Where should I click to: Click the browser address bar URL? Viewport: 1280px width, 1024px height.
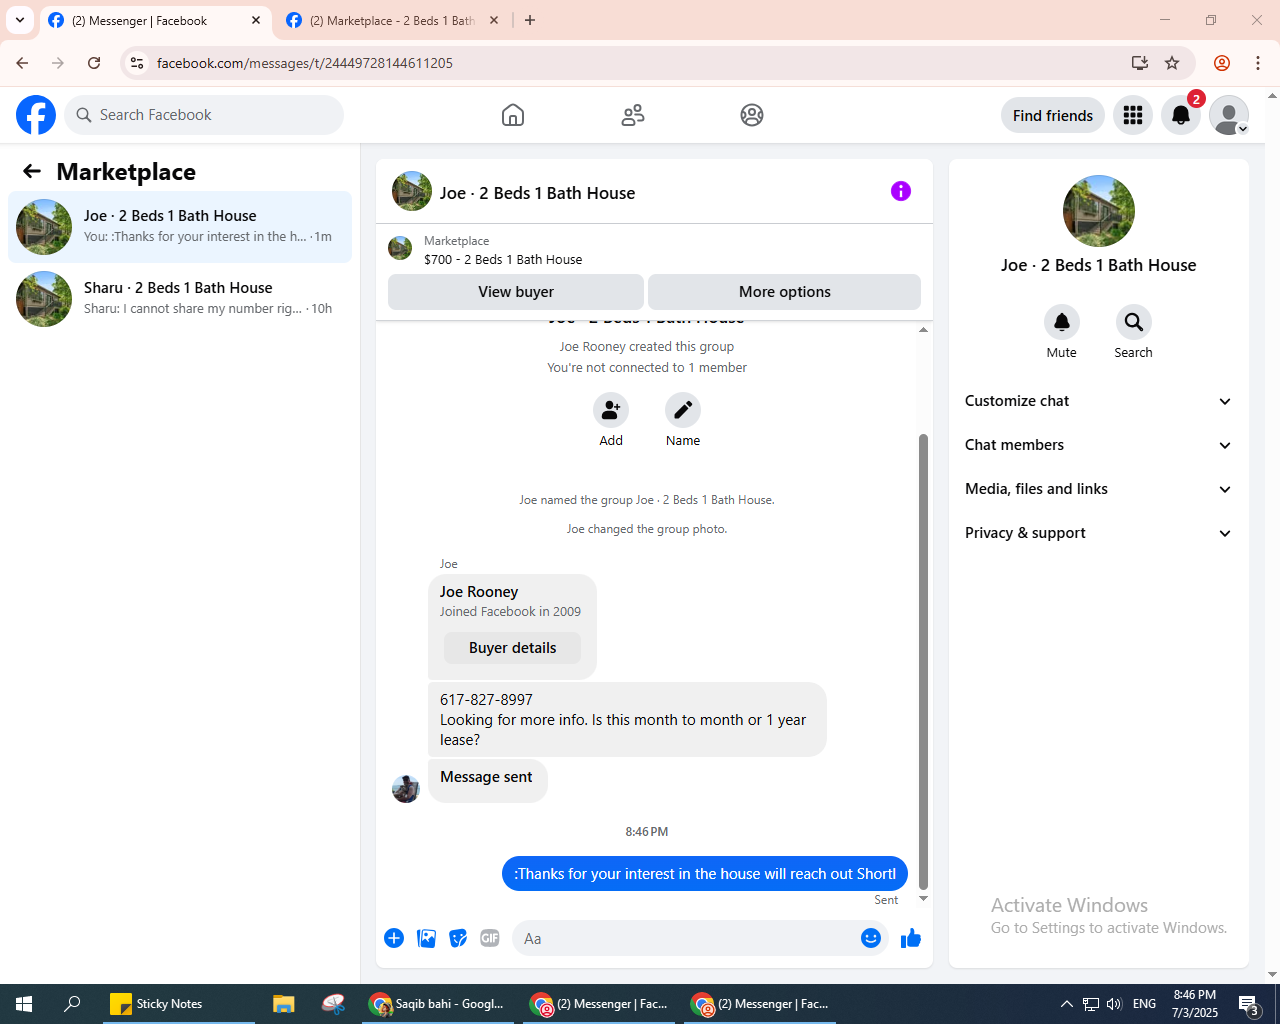[305, 63]
